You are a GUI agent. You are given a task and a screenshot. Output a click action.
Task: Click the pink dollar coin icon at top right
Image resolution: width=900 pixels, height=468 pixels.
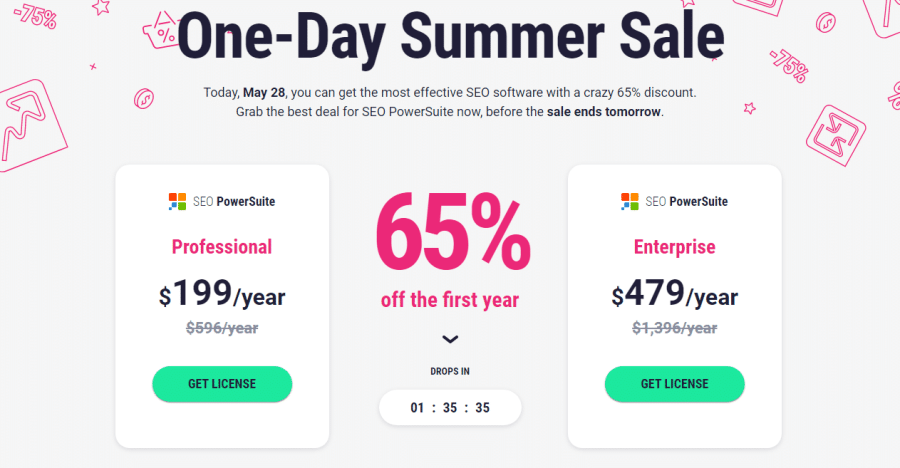pyautogui.click(x=825, y=24)
